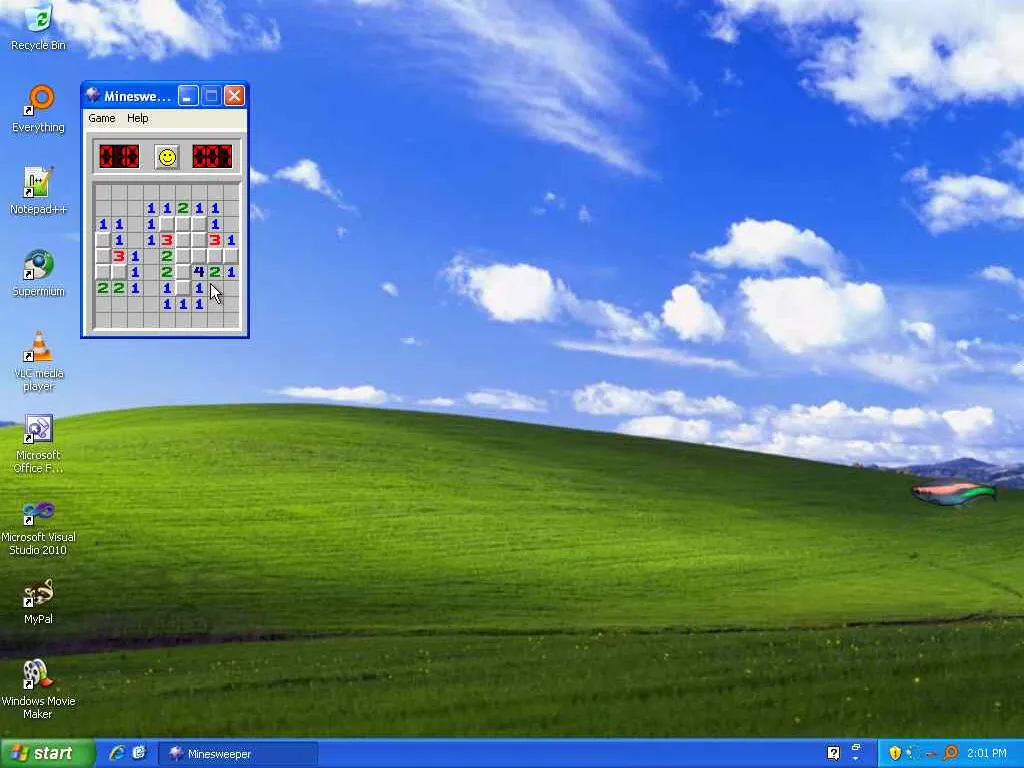
Task: Click the question mark help tray icon
Action: (x=833, y=753)
